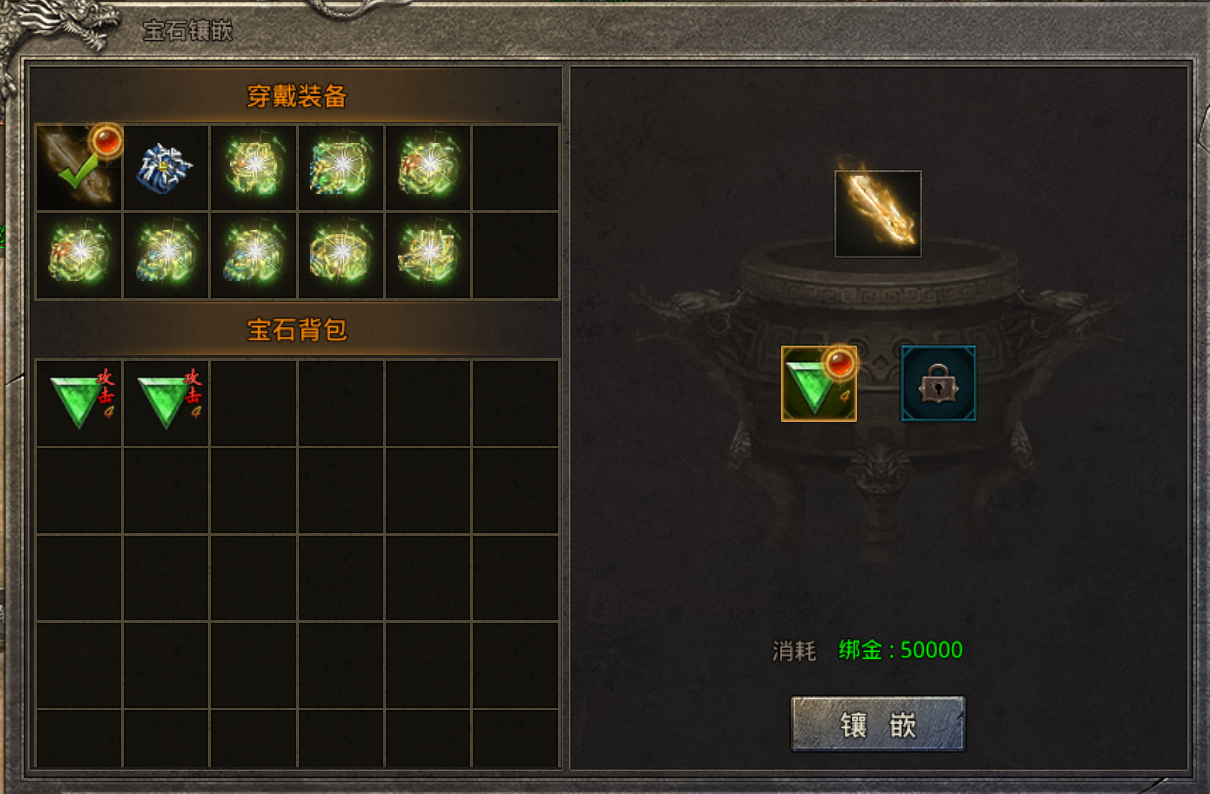This screenshot has width=1210, height=794.
Task: Pick the second green attack gem in backpack
Action: (x=166, y=403)
